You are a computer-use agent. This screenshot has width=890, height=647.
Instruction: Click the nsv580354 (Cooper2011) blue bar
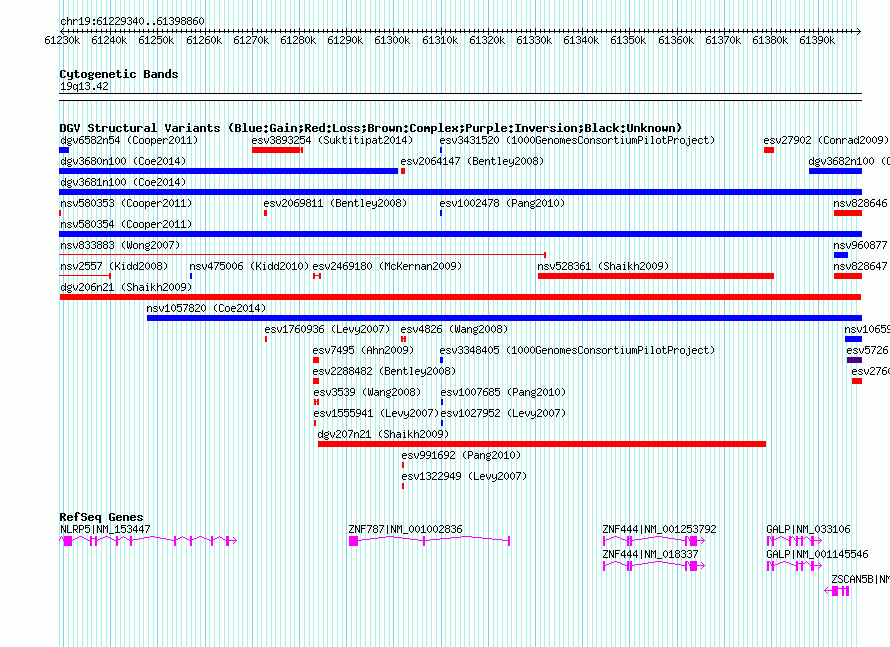coord(460,234)
